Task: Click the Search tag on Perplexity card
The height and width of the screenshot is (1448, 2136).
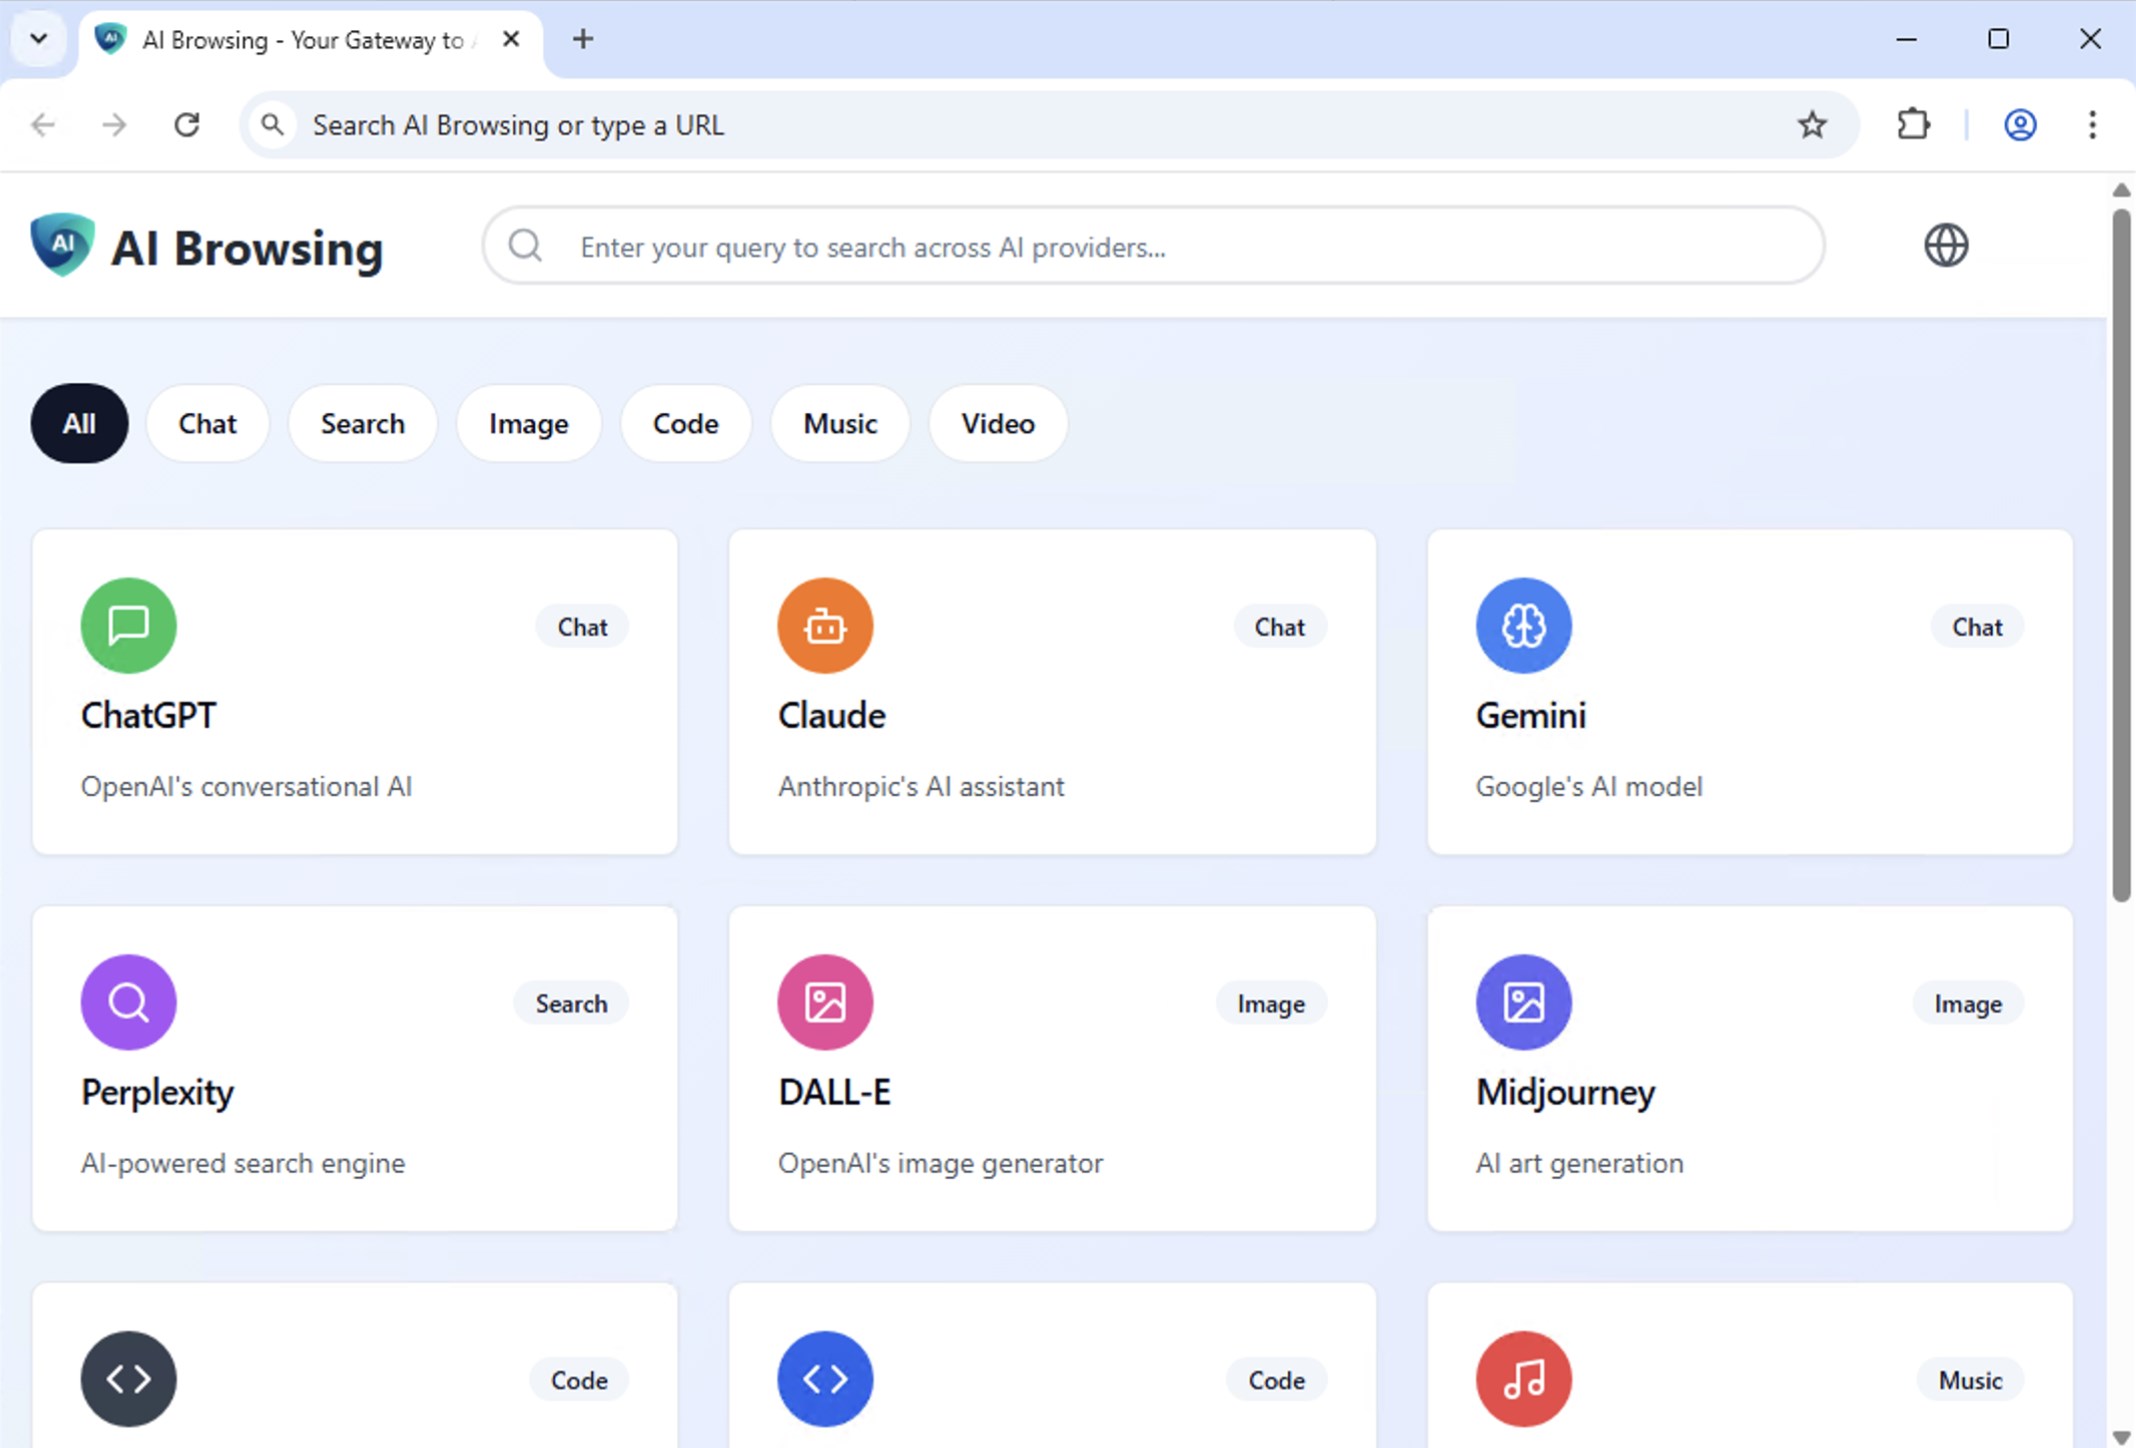Action: pos(571,1004)
